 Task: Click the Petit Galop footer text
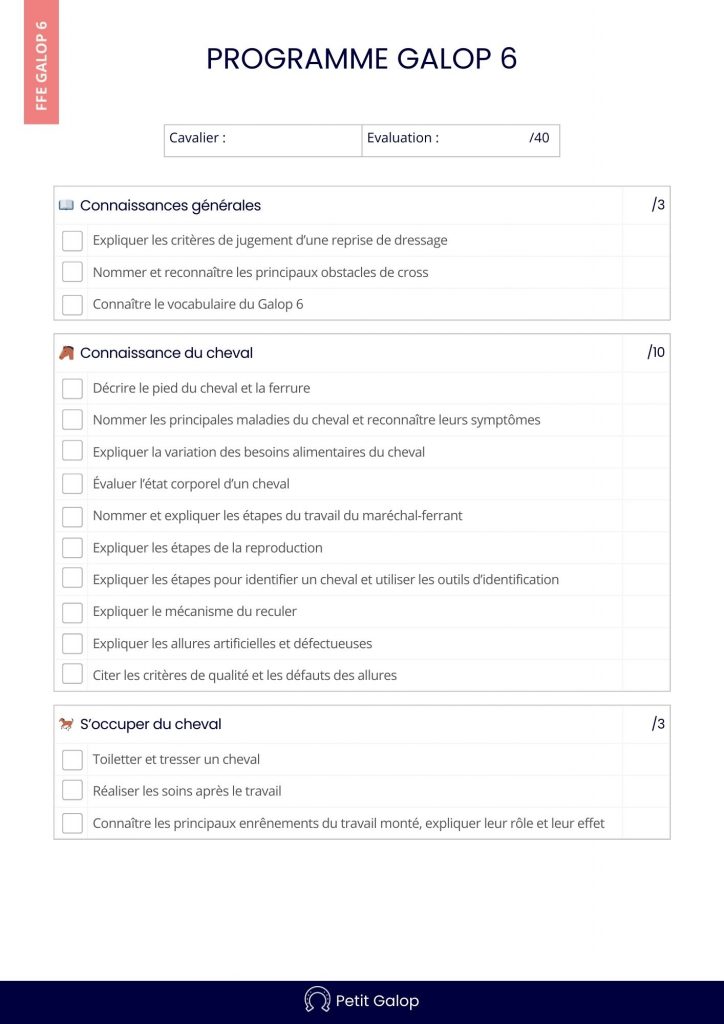click(x=377, y=1000)
